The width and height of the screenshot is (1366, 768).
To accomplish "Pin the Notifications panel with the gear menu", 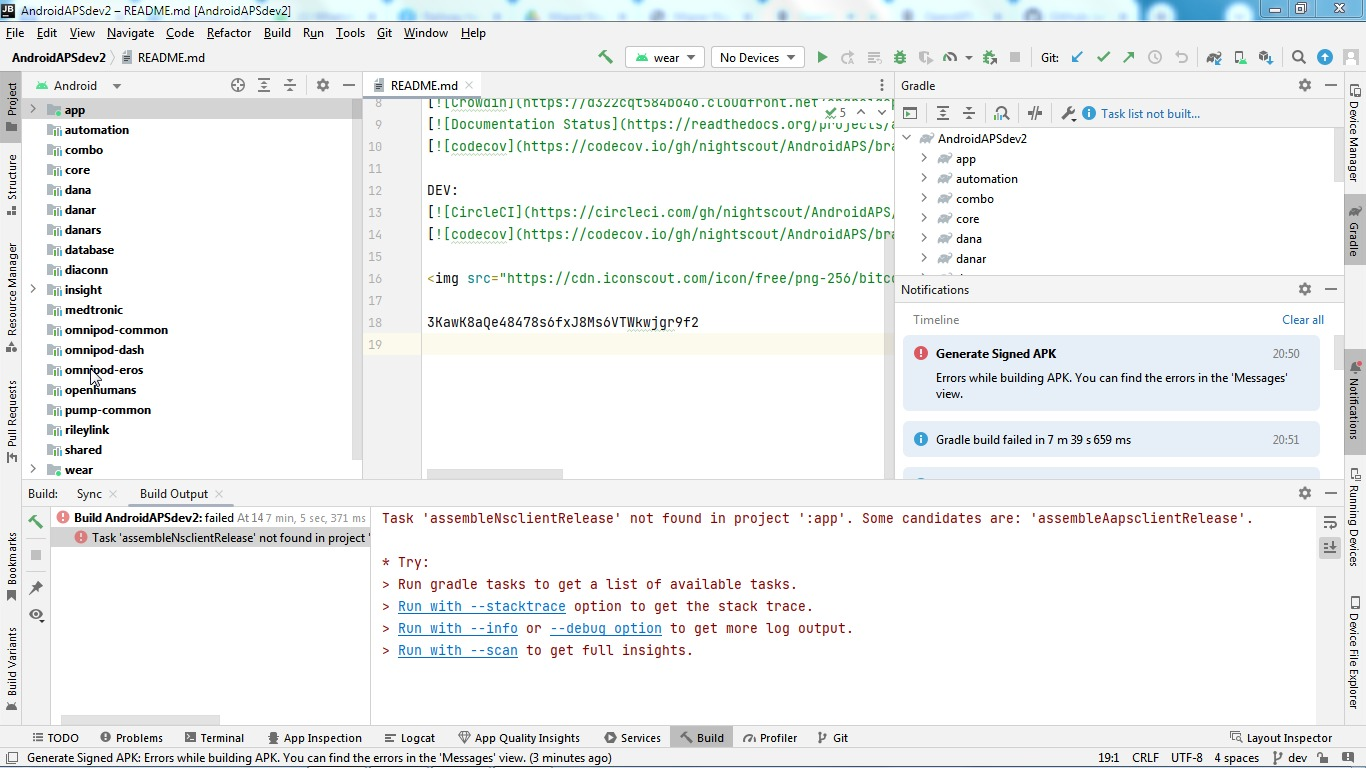I will tap(1305, 289).
